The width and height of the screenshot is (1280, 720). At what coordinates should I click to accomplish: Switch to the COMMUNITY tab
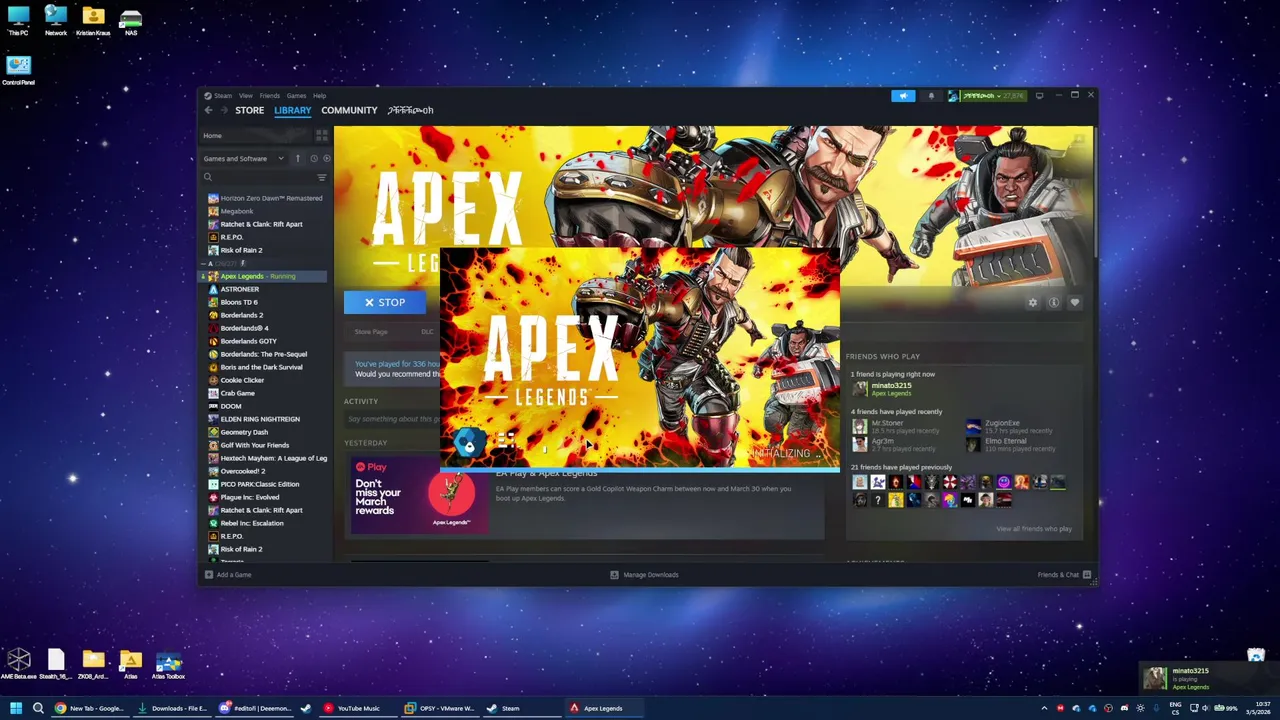click(x=349, y=110)
